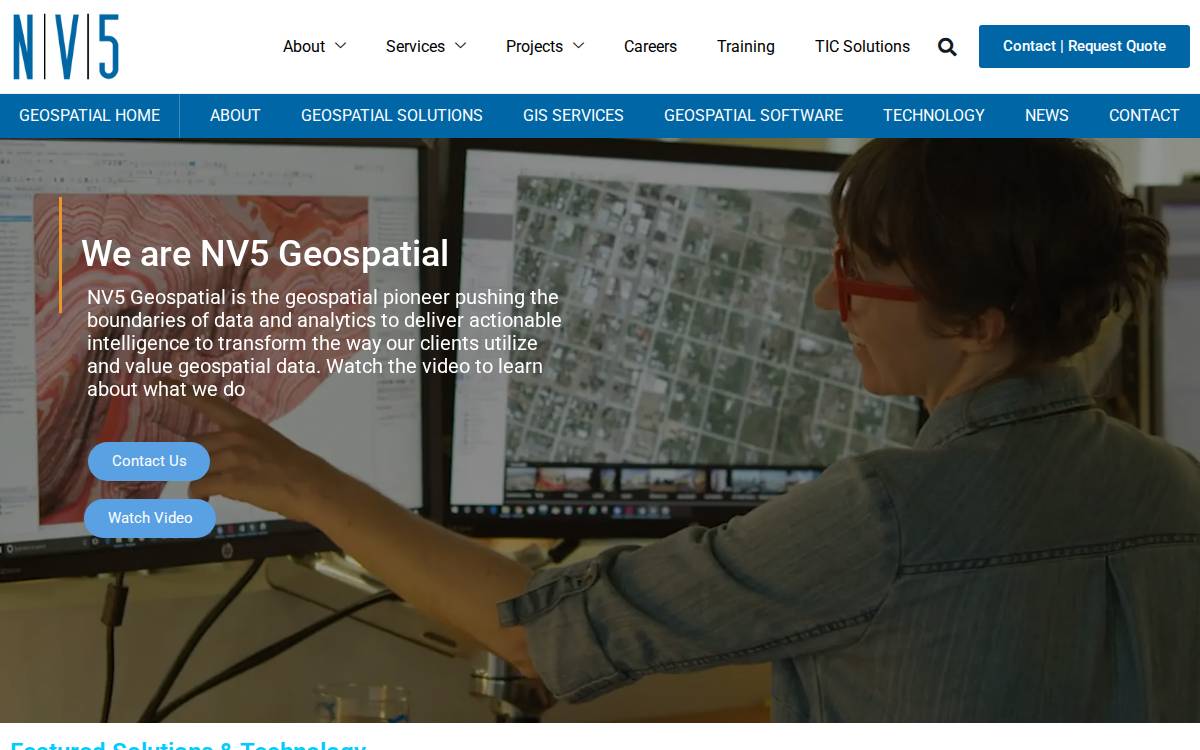1200x750 pixels.
Task: Go to Training page
Action: coord(746,46)
